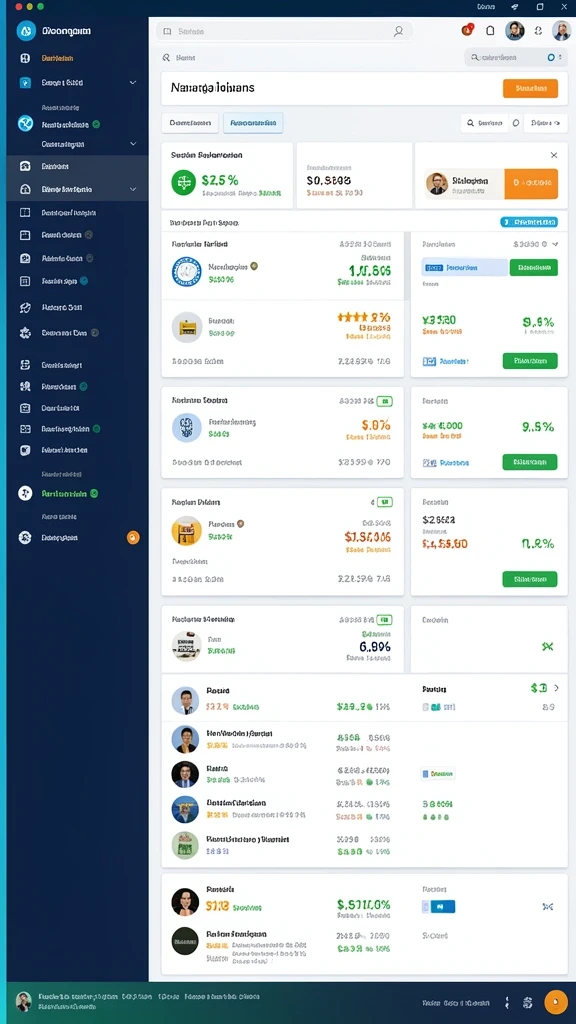The image size is (576, 1024).
Task: Select the white circular icon beside green sidebar label
Action: click(25, 493)
